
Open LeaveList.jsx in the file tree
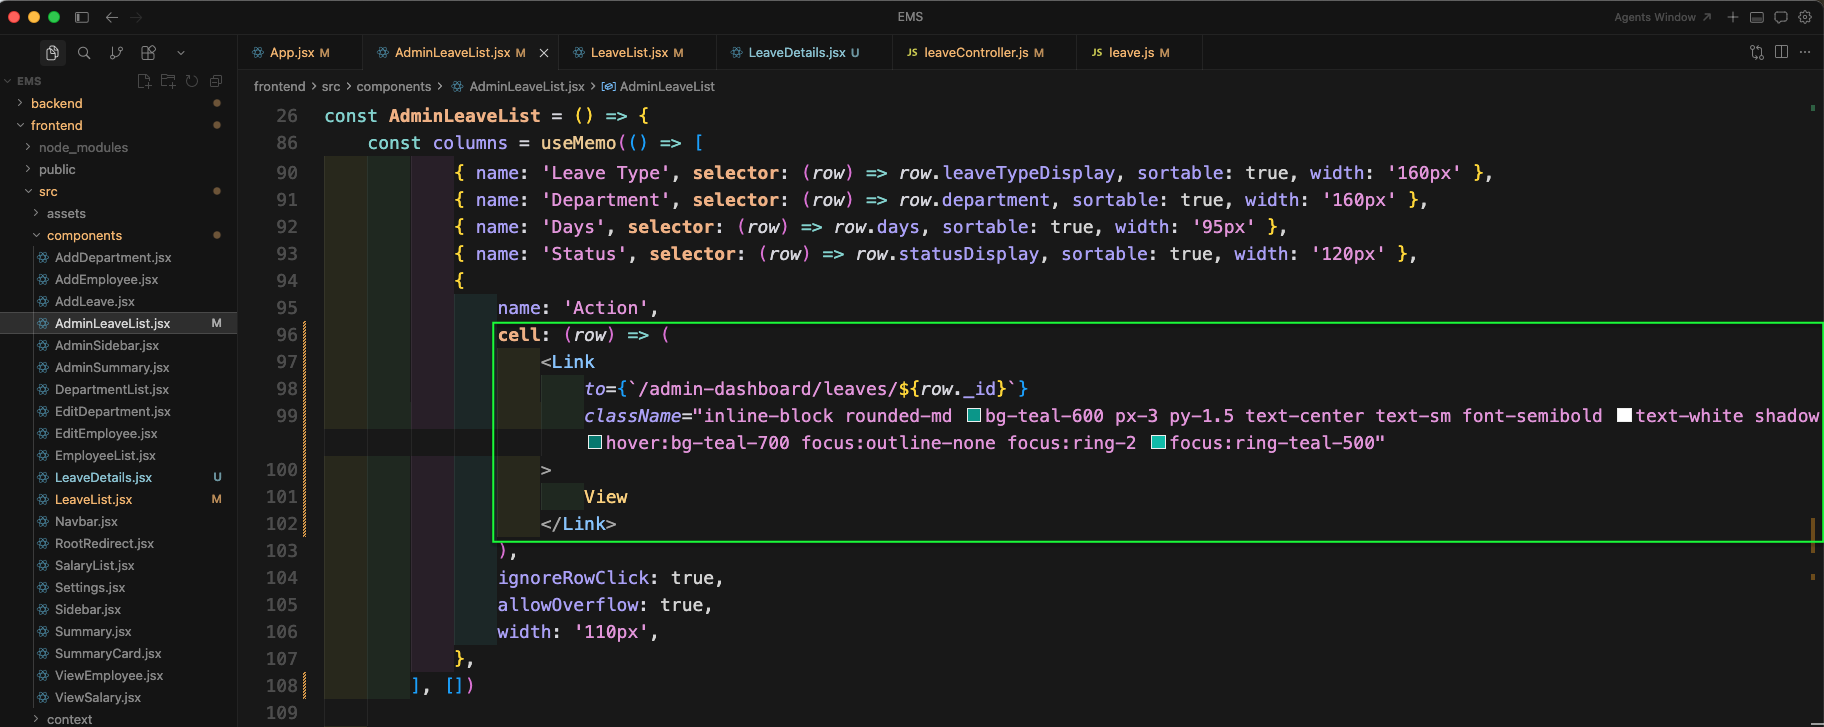tap(93, 499)
